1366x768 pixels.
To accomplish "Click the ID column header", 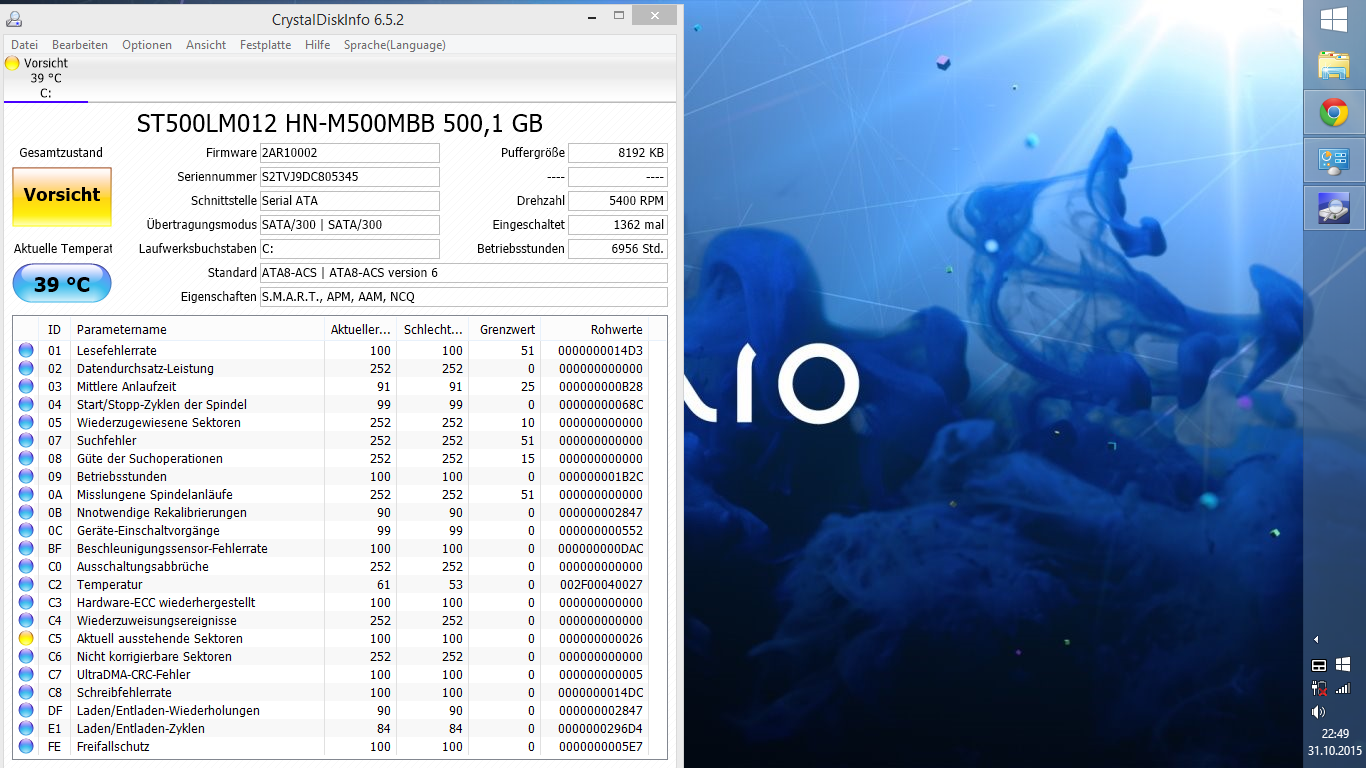I will (x=55, y=329).
